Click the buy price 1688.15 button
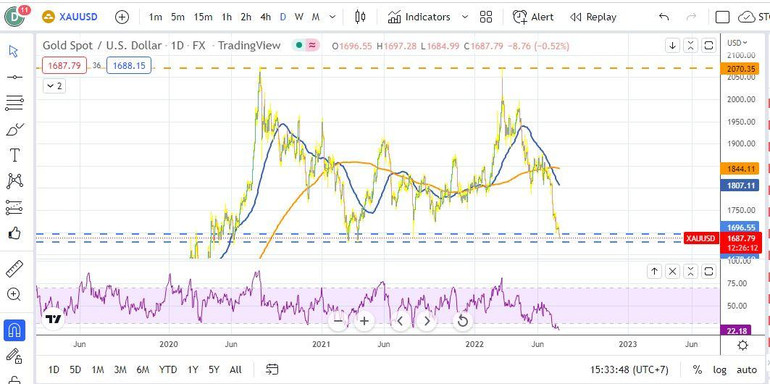The width and height of the screenshot is (770, 384). 129,65
